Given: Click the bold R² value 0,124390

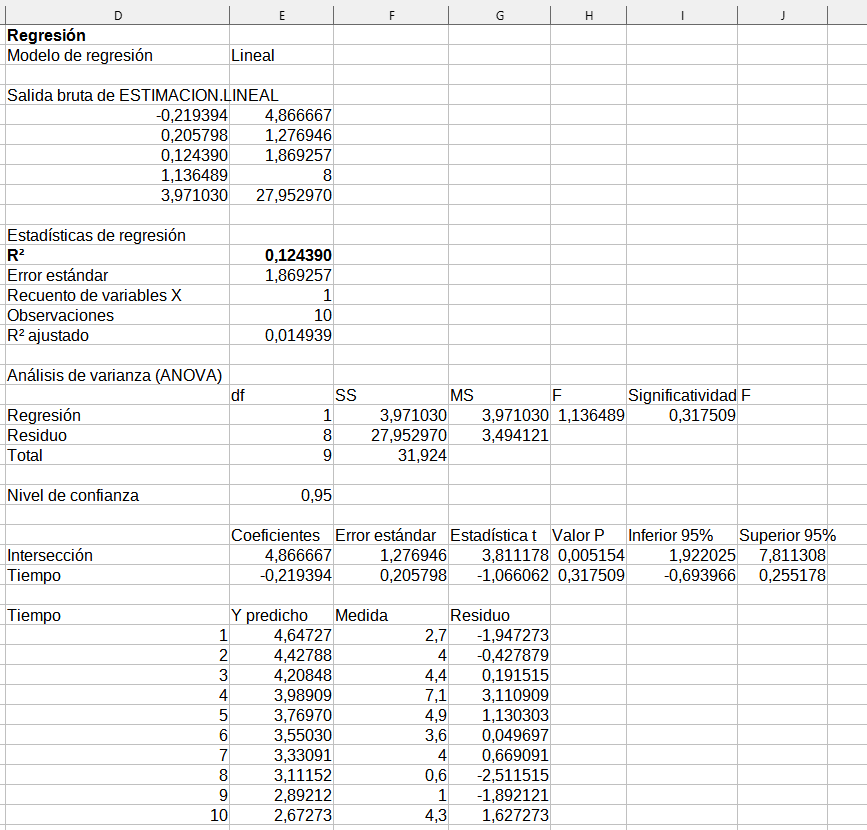Looking at the screenshot, I should [x=298, y=256].
